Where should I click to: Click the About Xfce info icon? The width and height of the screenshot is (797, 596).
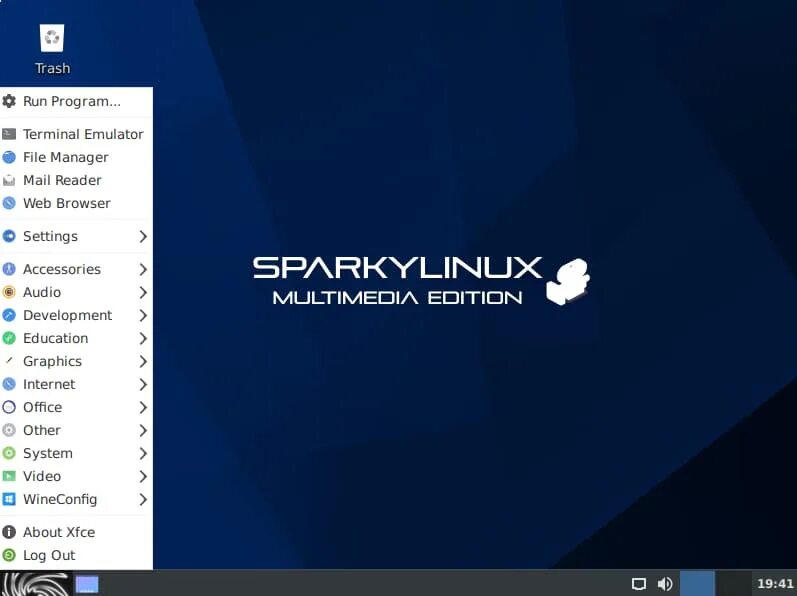tap(9, 532)
